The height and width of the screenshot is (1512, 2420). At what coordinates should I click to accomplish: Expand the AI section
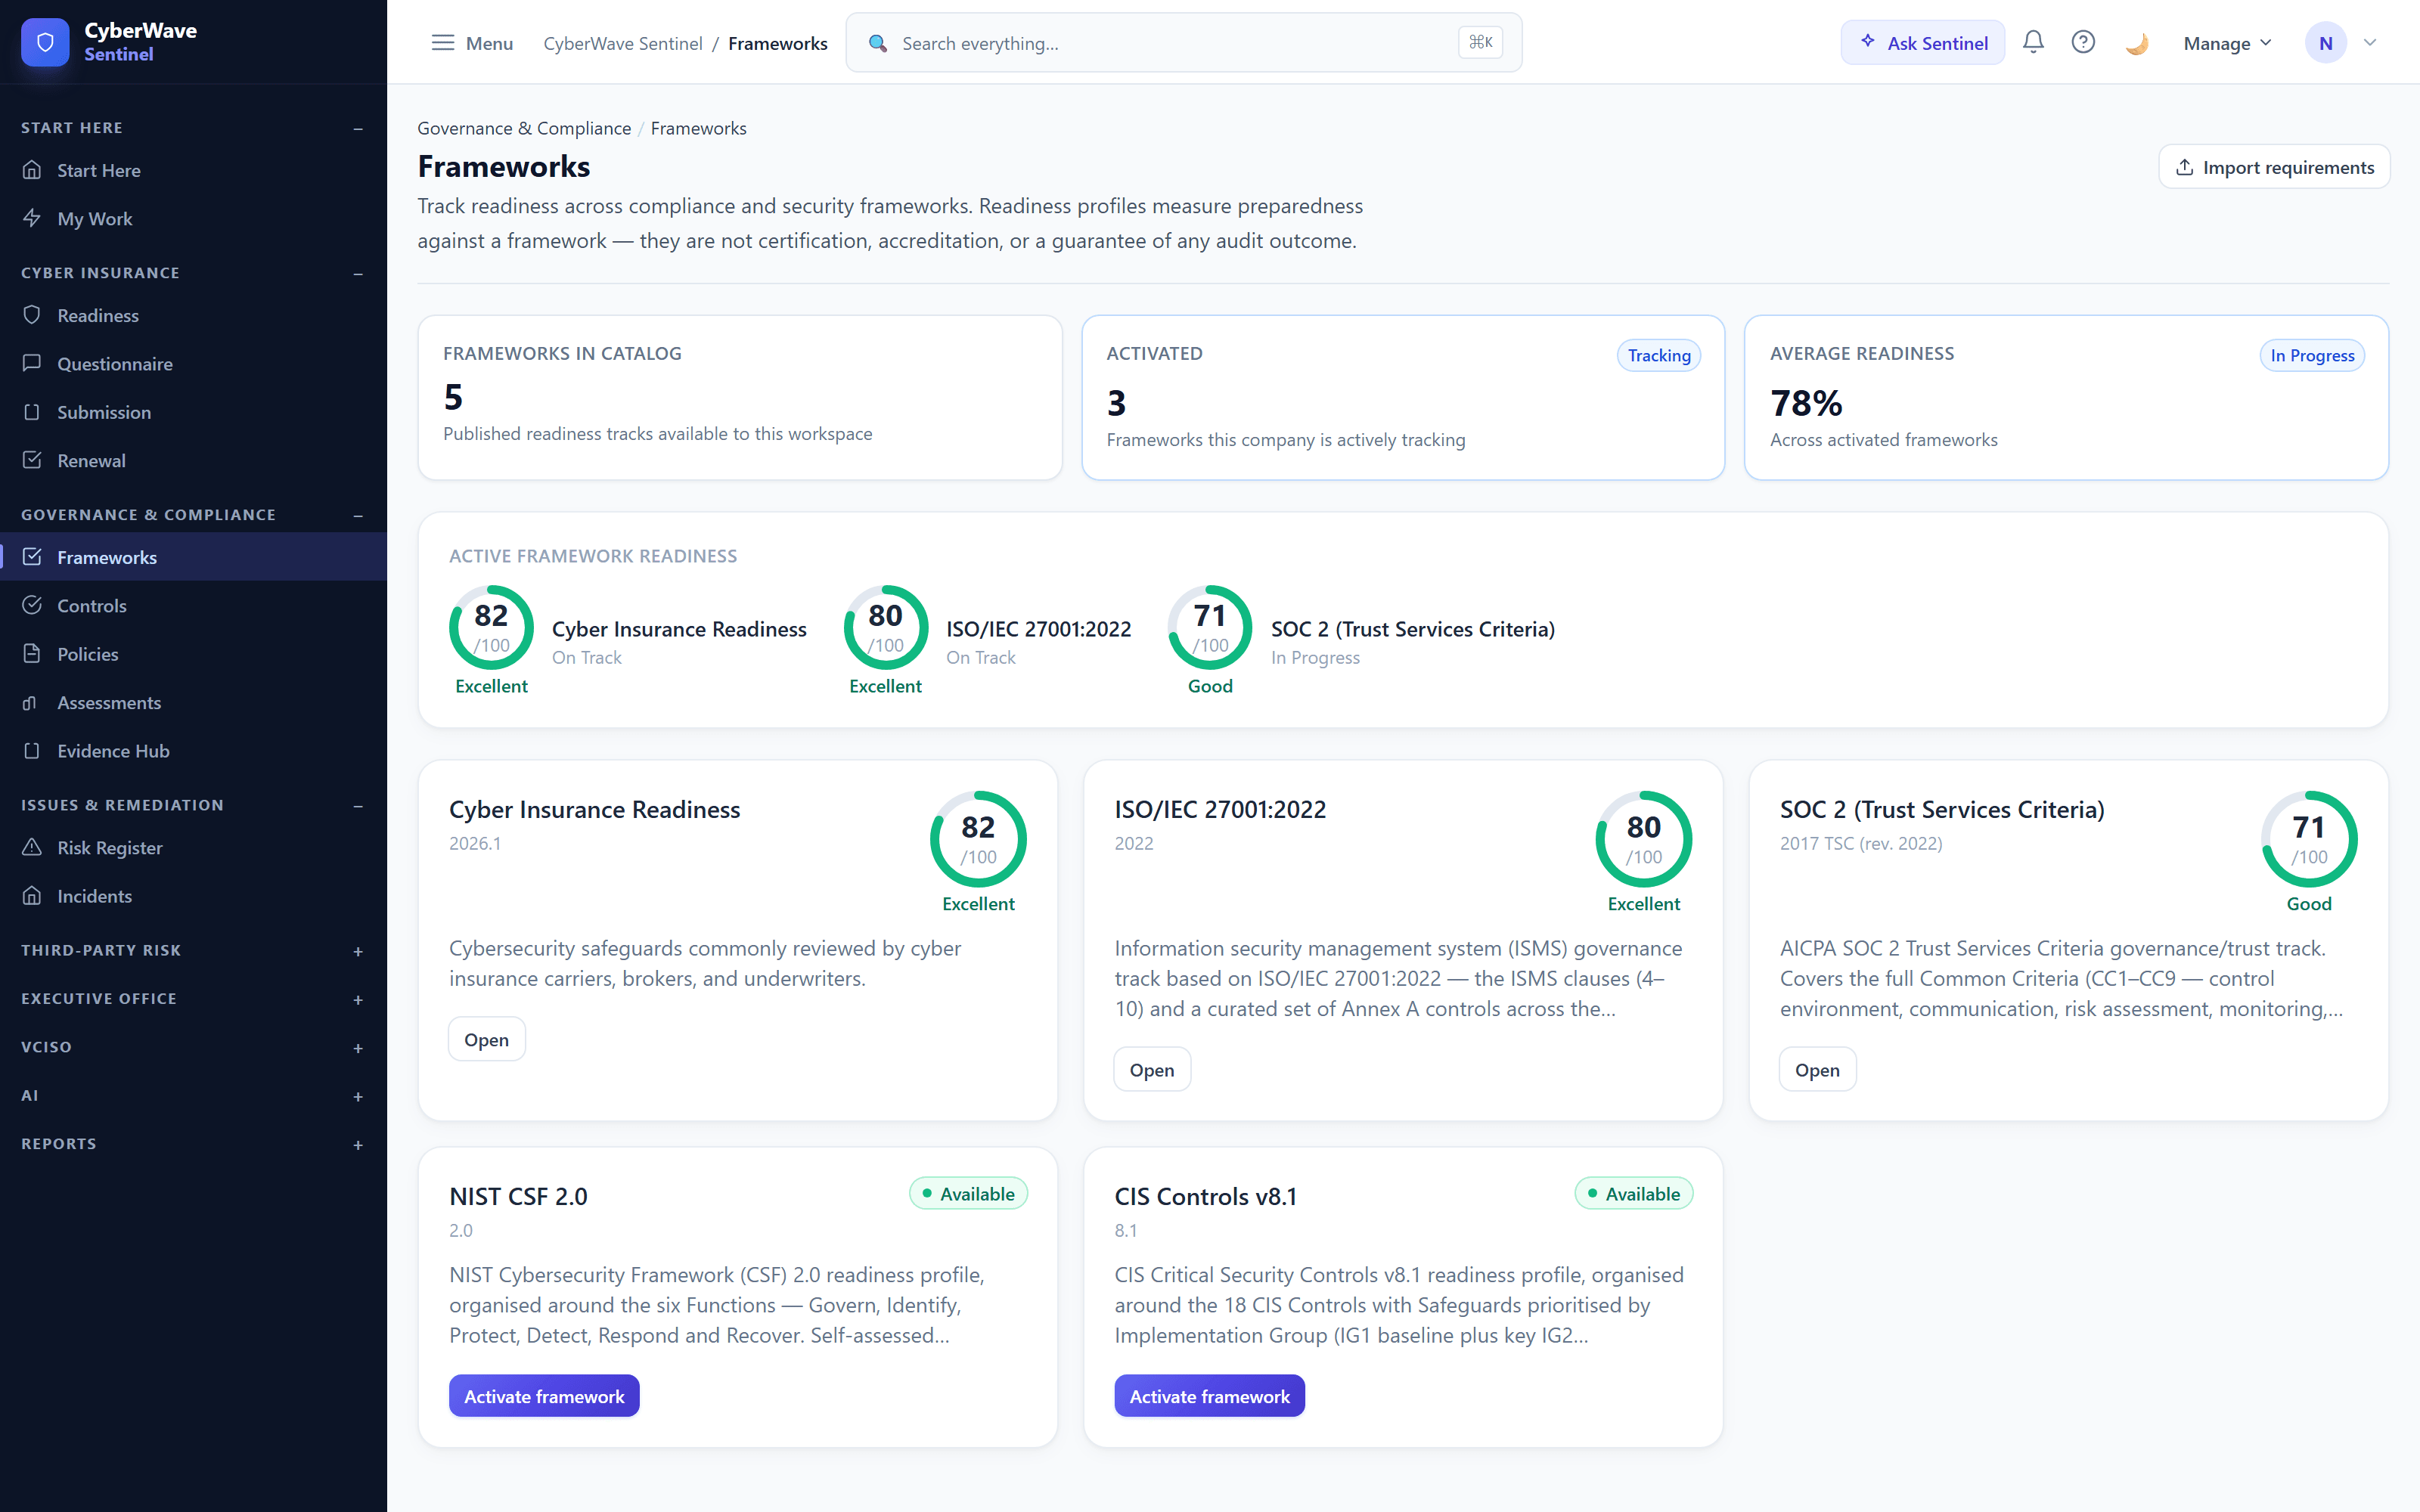point(358,1096)
